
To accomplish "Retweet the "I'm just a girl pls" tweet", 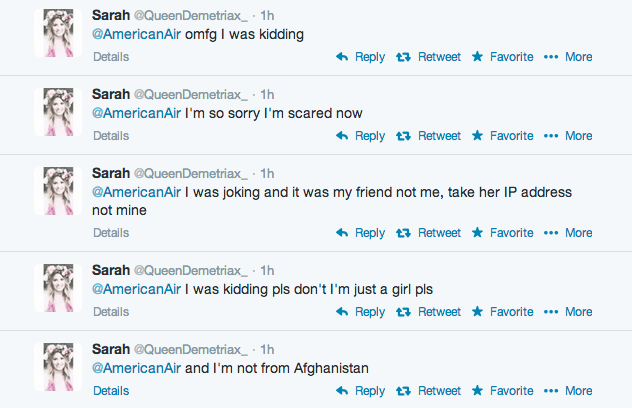I will click(x=429, y=312).
